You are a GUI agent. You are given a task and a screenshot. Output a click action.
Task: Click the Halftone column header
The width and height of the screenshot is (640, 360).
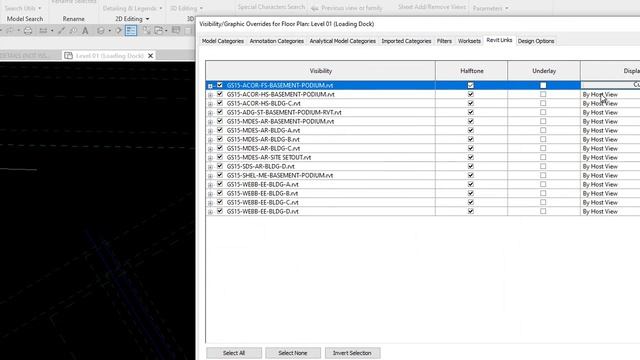pyautogui.click(x=471, y=71)
